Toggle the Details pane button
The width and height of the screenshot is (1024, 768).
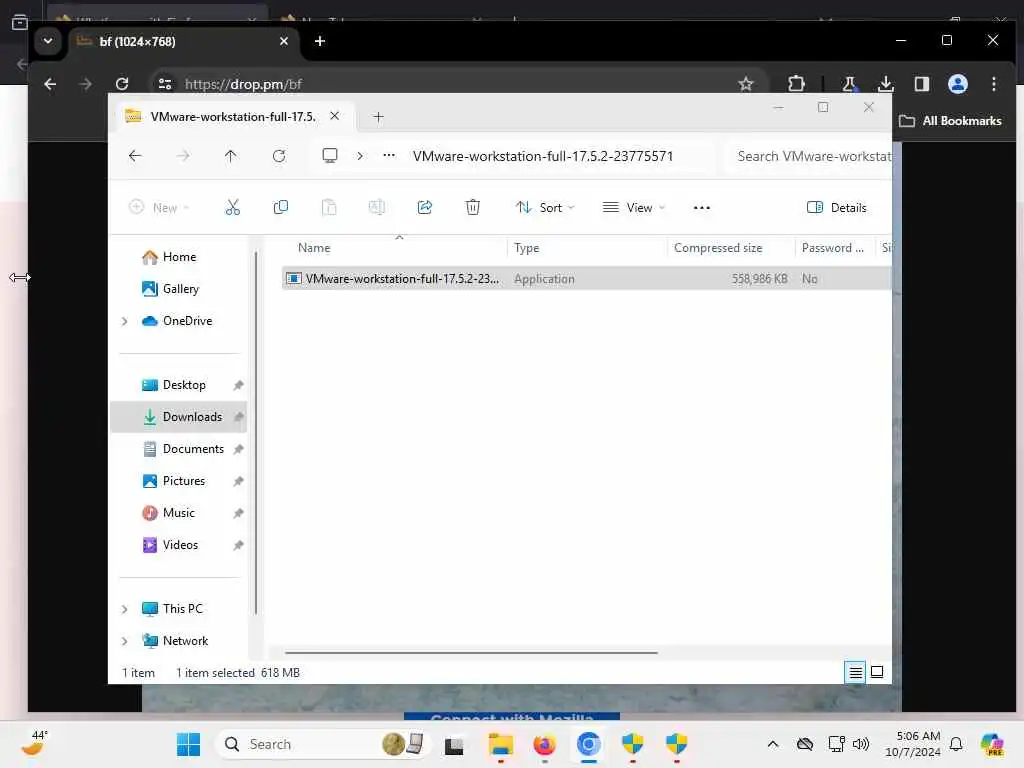click(x=837, y=208)
